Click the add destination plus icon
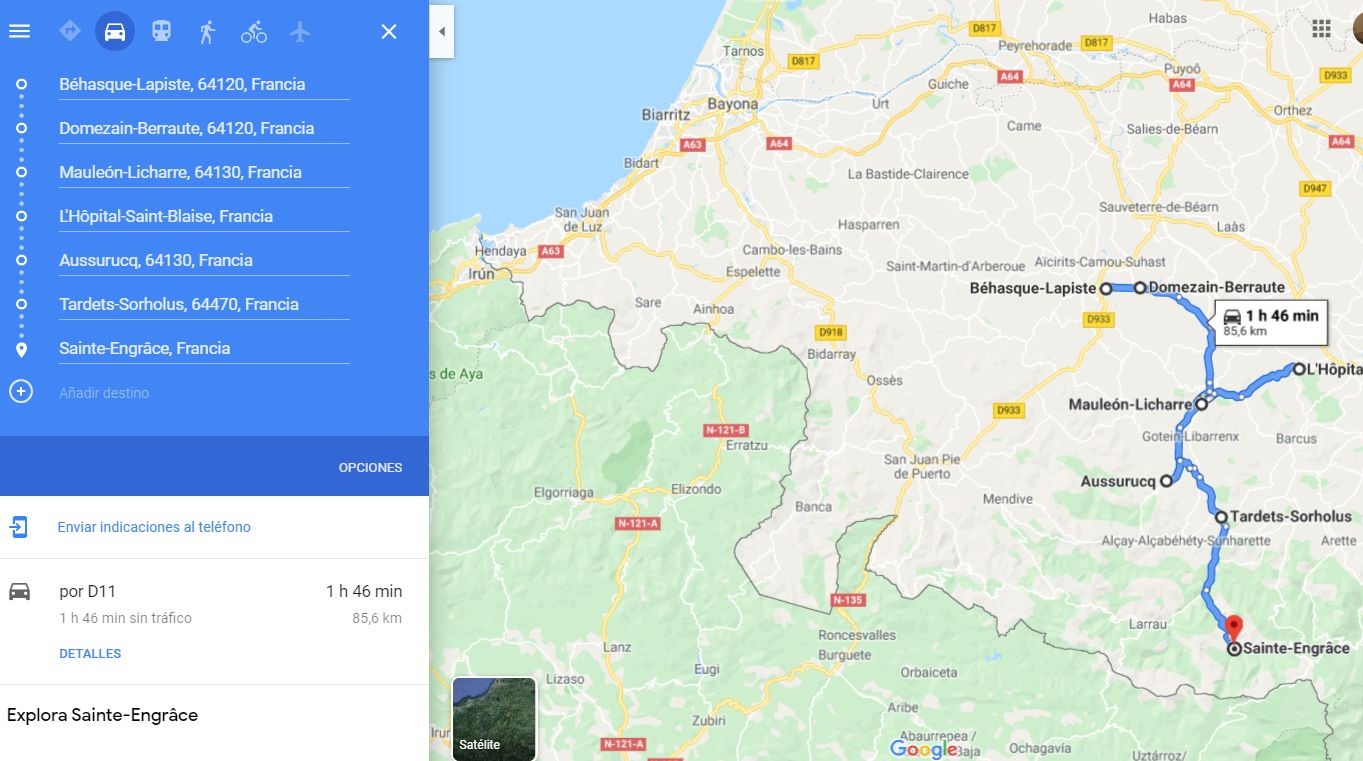This screenshot has width=1363, height=761. tap(21, 391)
